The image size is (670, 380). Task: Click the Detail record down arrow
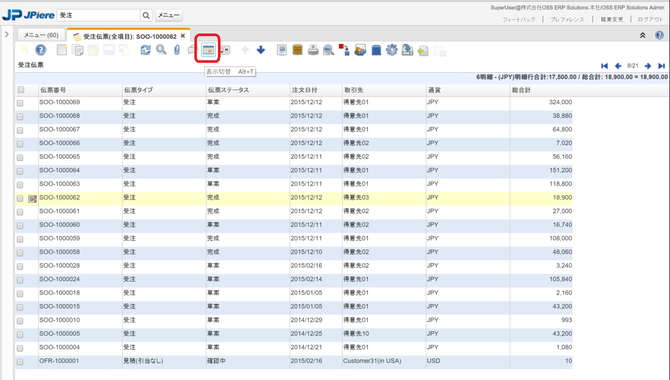pos(261,50)
